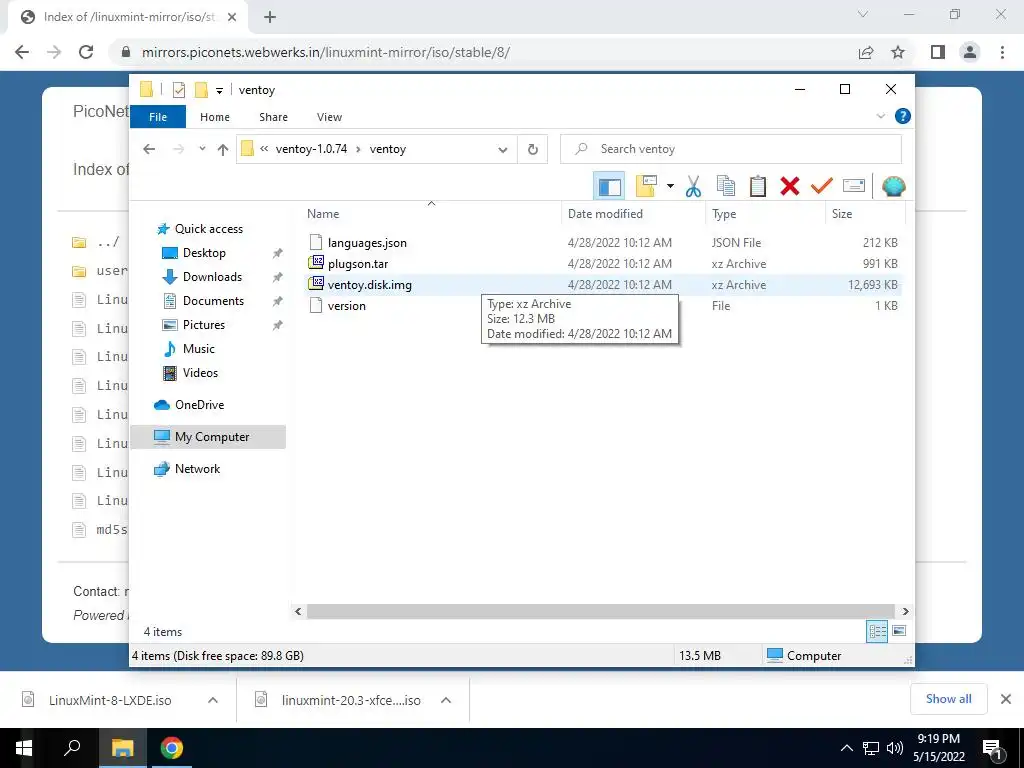Unpin Desktop using its pin icon
This screenshot has width=1024, height=768.
coord(277,253)
